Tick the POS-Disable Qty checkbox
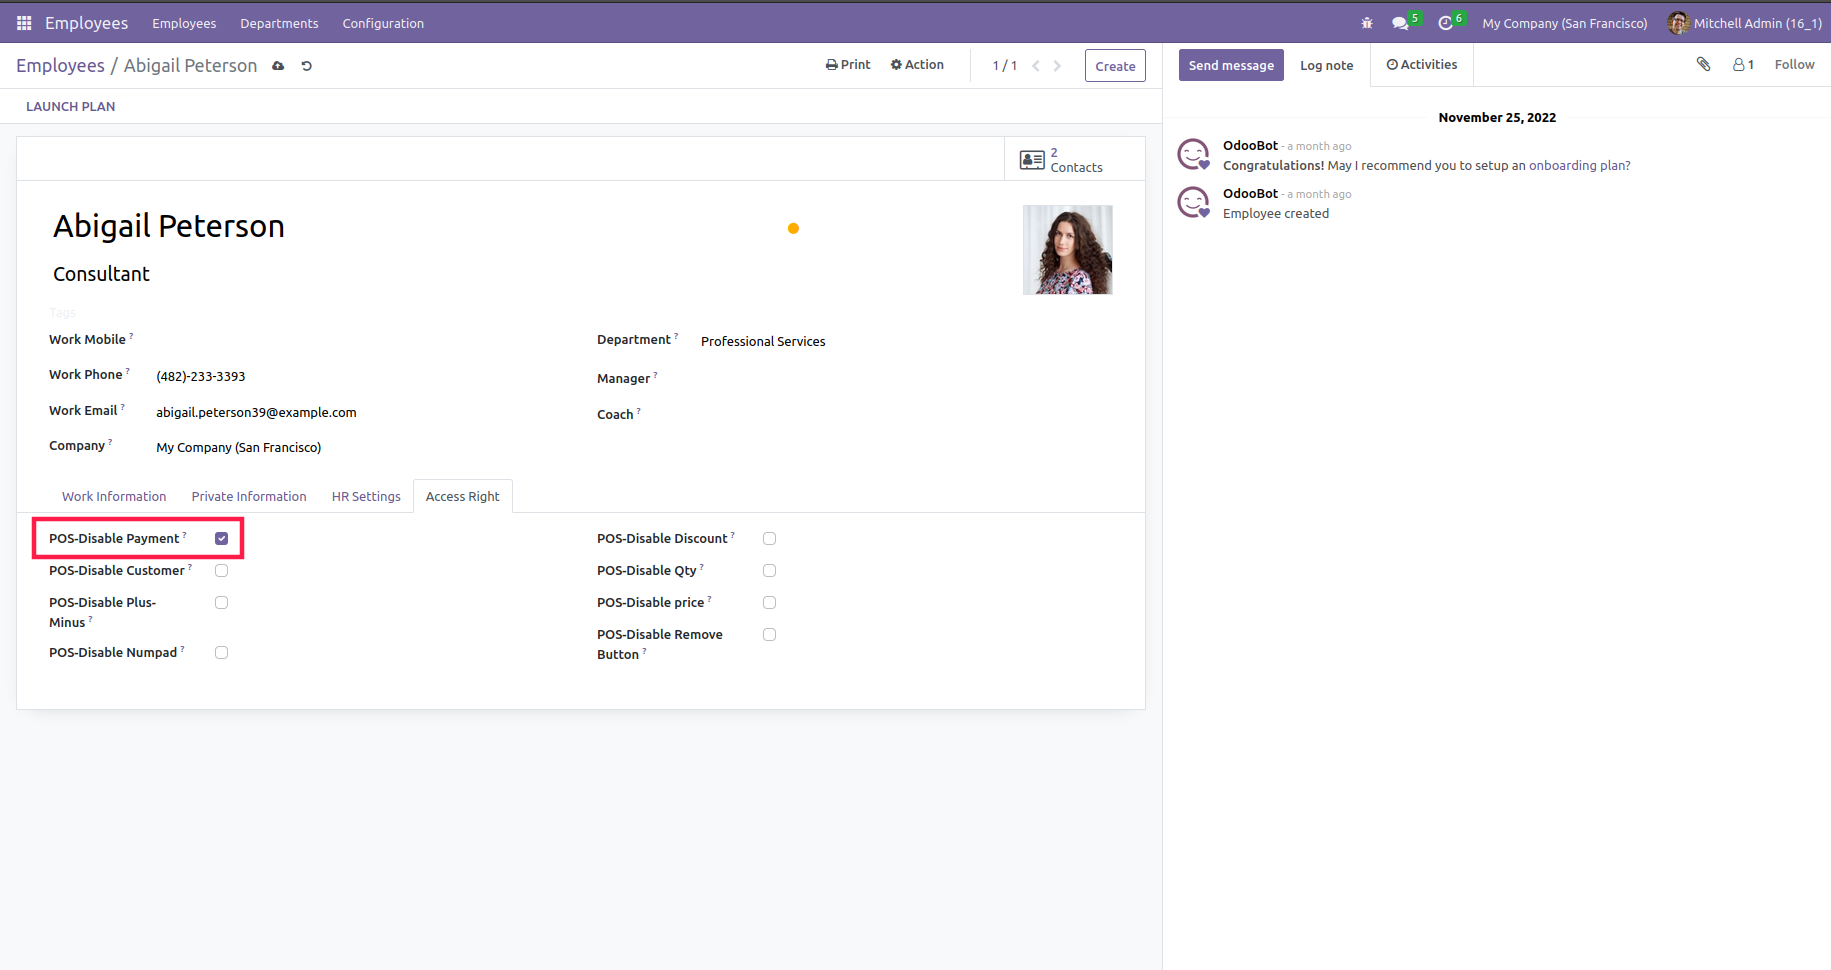The width and height of the screenshot is (1831, 970). [770, 570]
